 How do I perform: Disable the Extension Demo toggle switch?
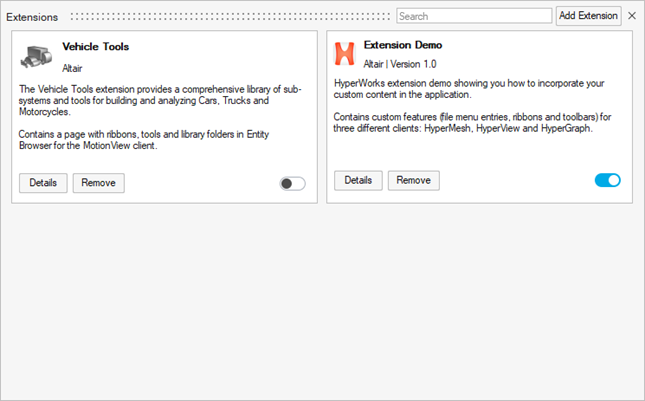607,180
